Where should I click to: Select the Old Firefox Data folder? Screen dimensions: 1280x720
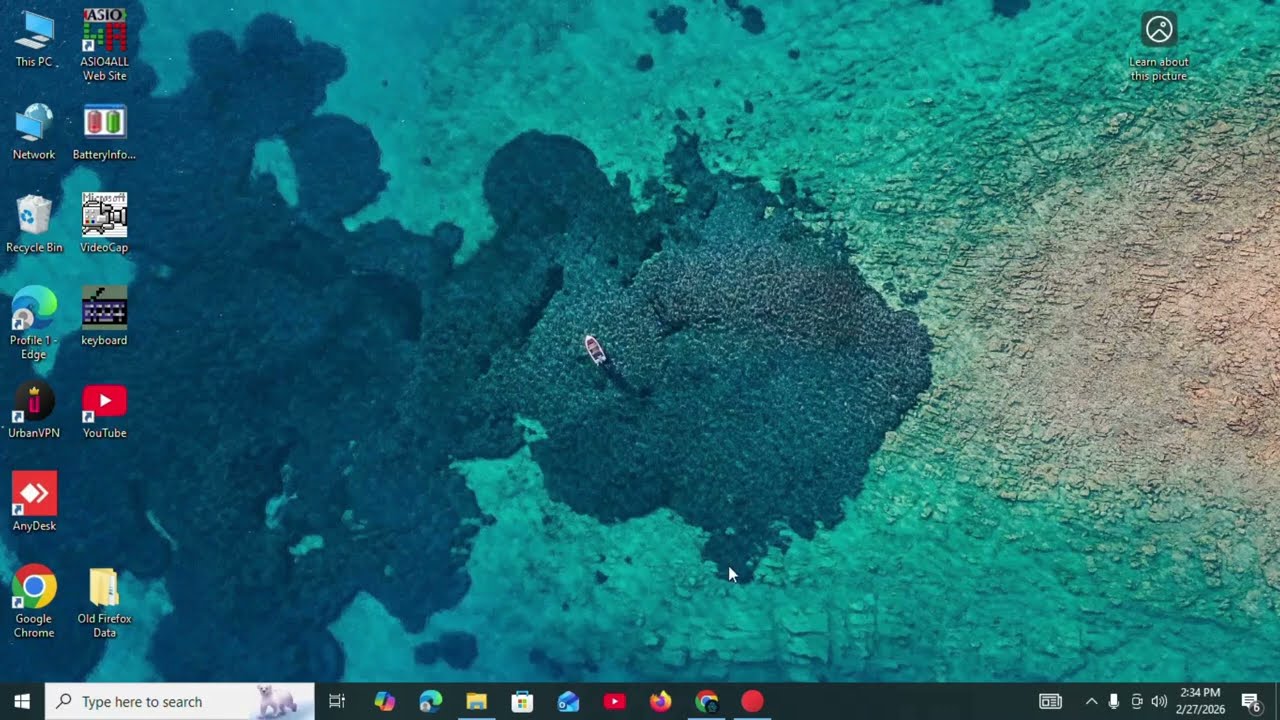(x=105, y=602)
